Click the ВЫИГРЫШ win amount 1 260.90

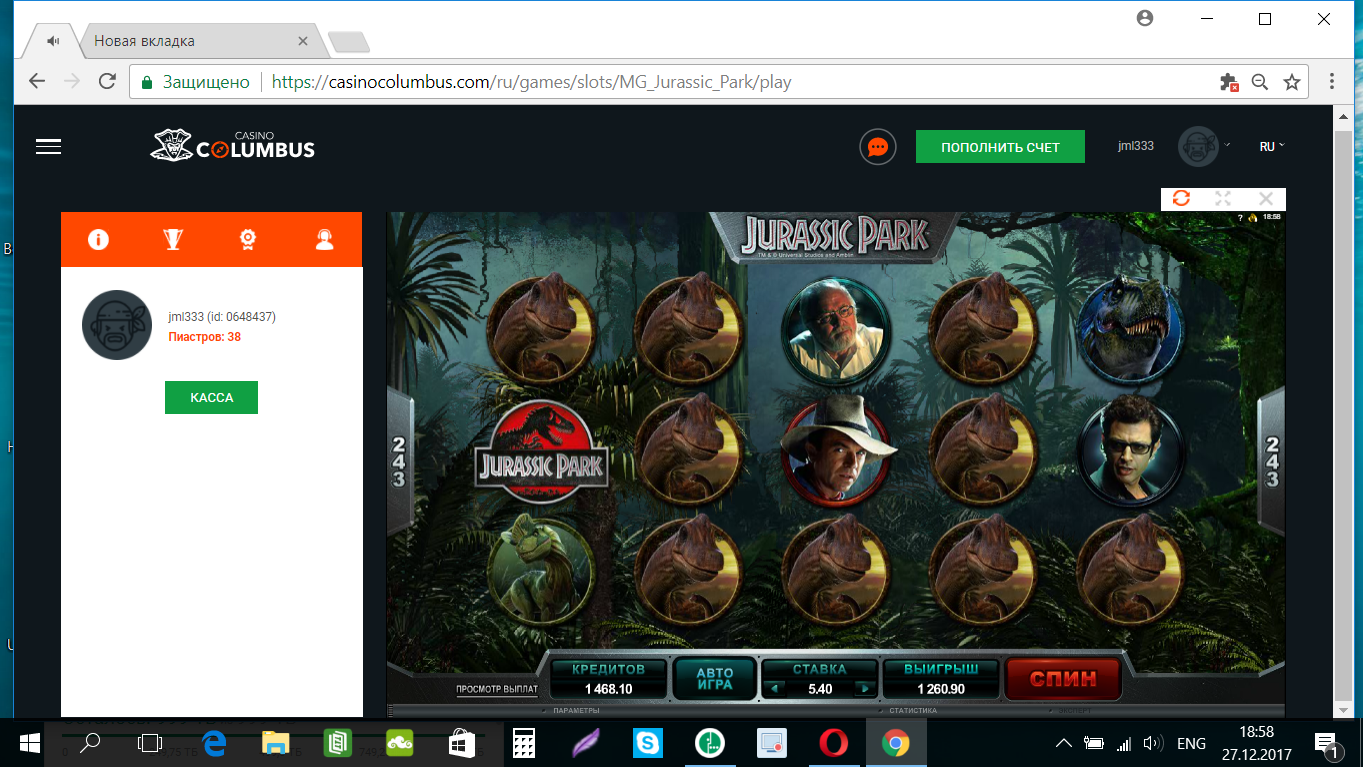[x=941, y=689]
